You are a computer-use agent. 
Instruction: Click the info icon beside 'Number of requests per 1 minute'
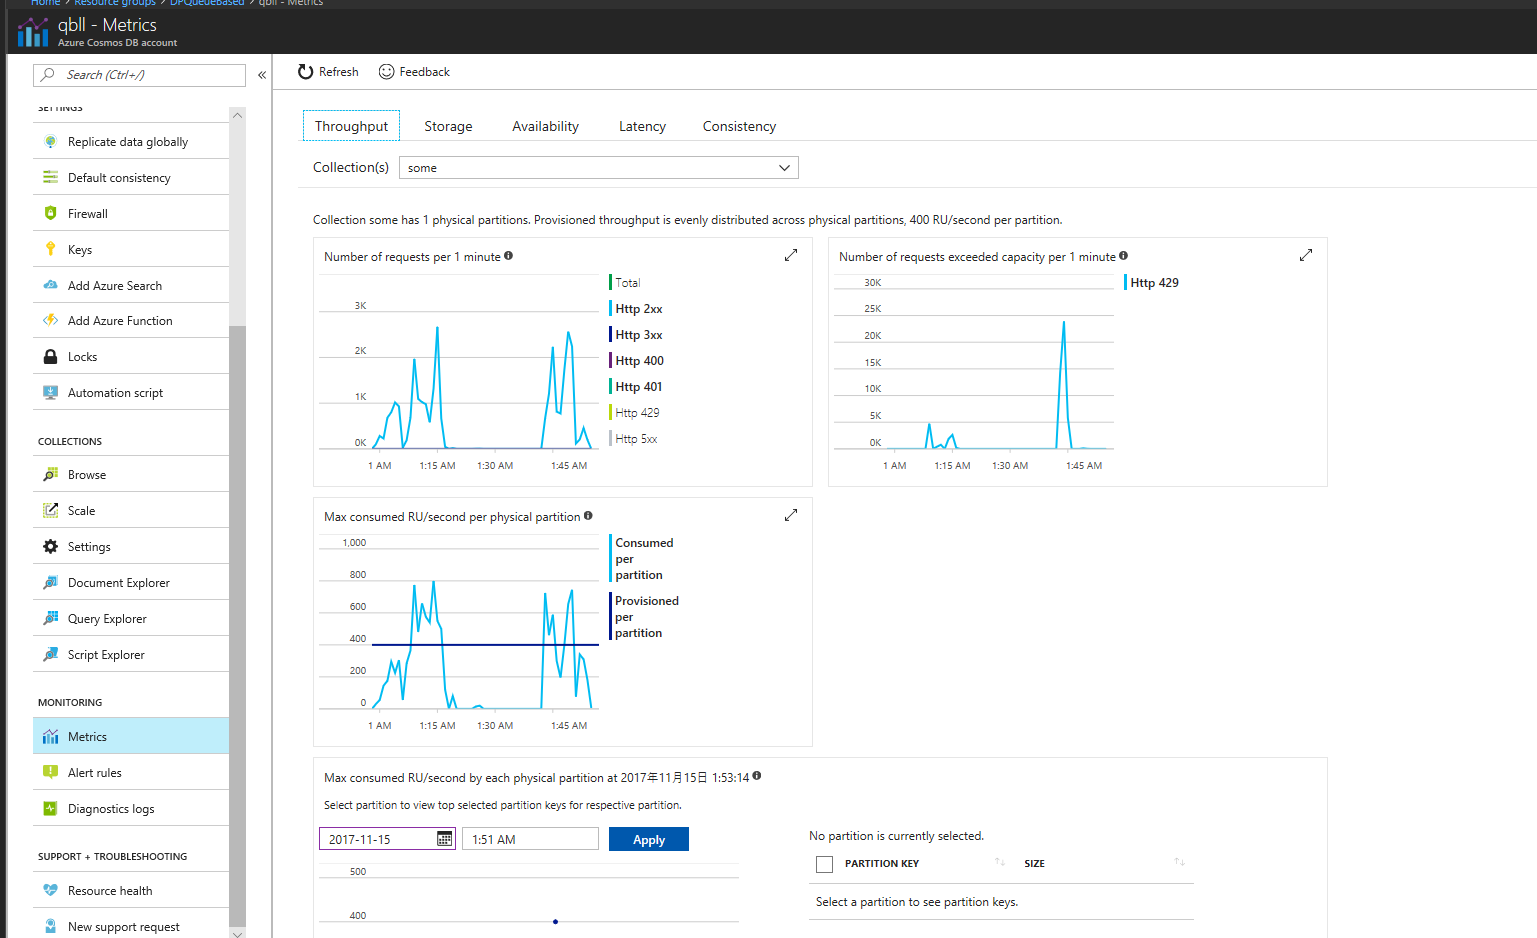pos(509,256)
